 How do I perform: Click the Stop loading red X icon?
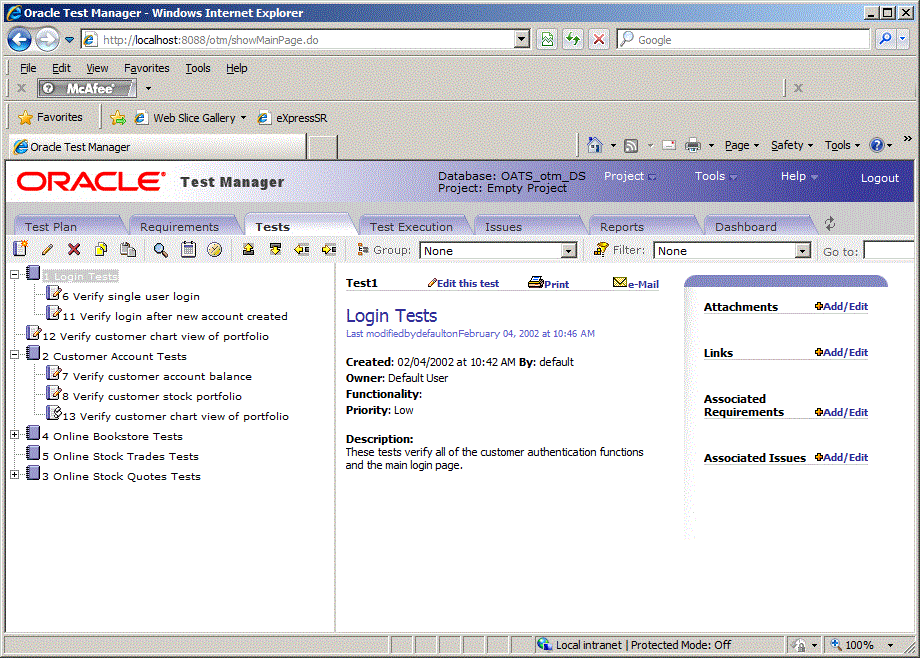pos(598,39)
